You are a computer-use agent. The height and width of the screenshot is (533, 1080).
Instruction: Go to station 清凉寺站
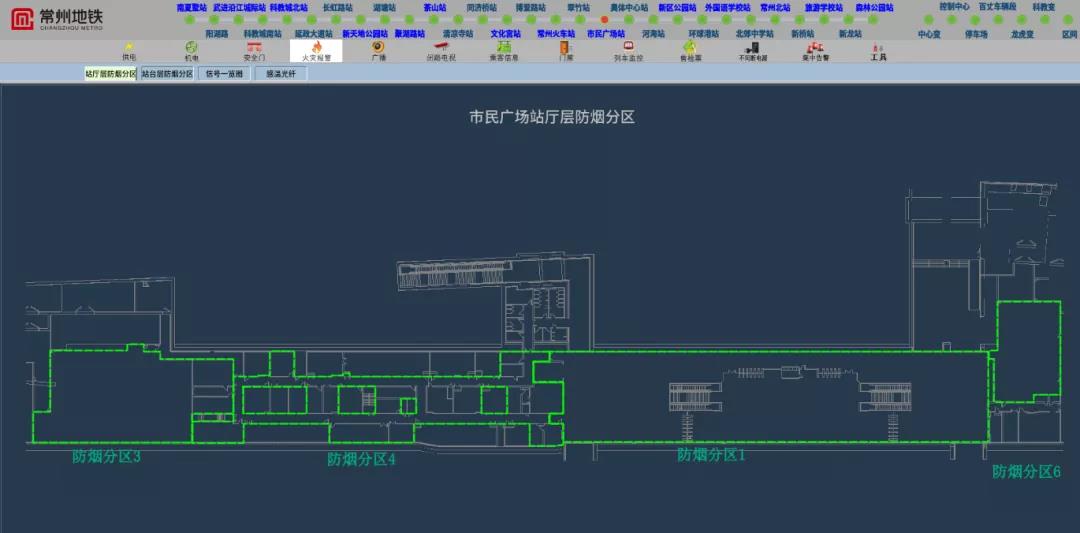pos(458,33)
